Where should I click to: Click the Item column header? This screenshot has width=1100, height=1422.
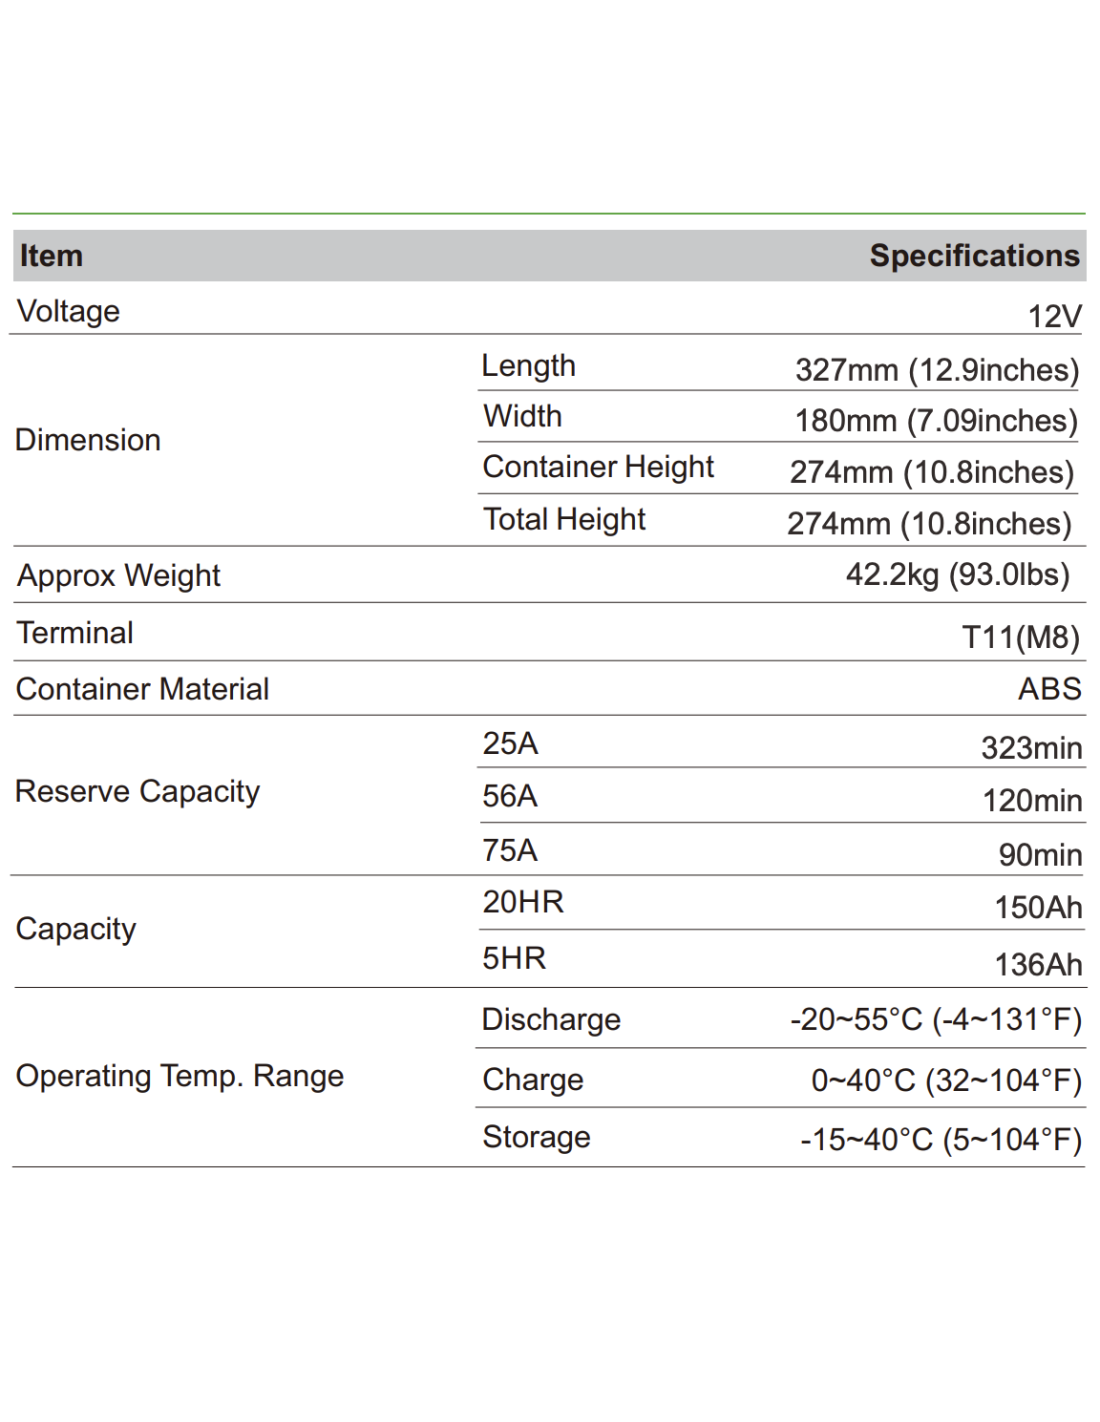(x=51, y=256)
